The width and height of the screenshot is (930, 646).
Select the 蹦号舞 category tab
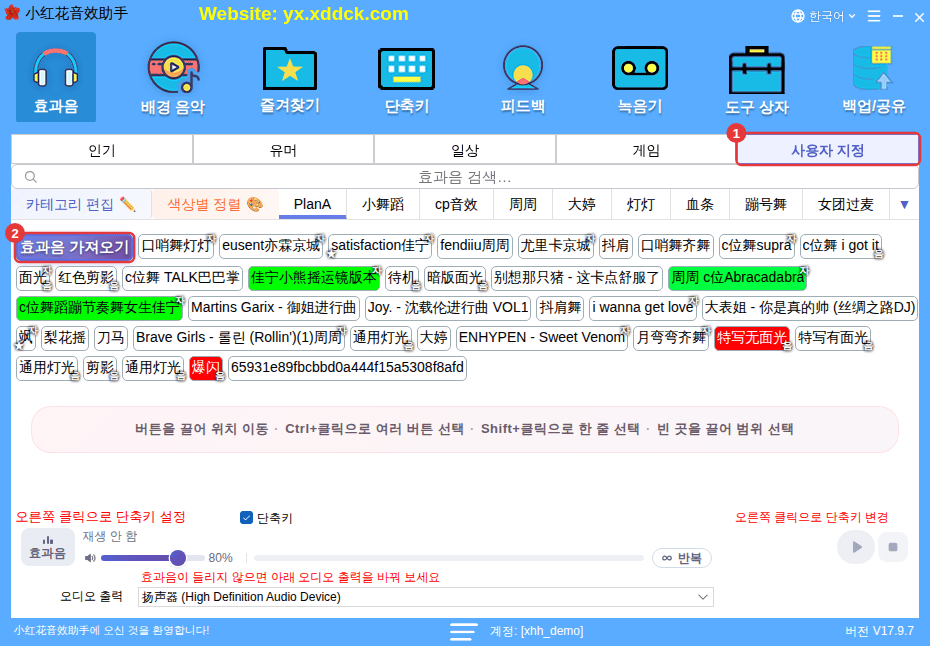[765, 205]
